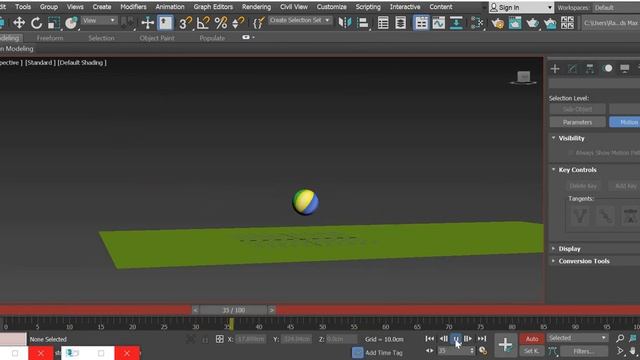
Task: Open Time Configuration icon
Action: (483, 351)
